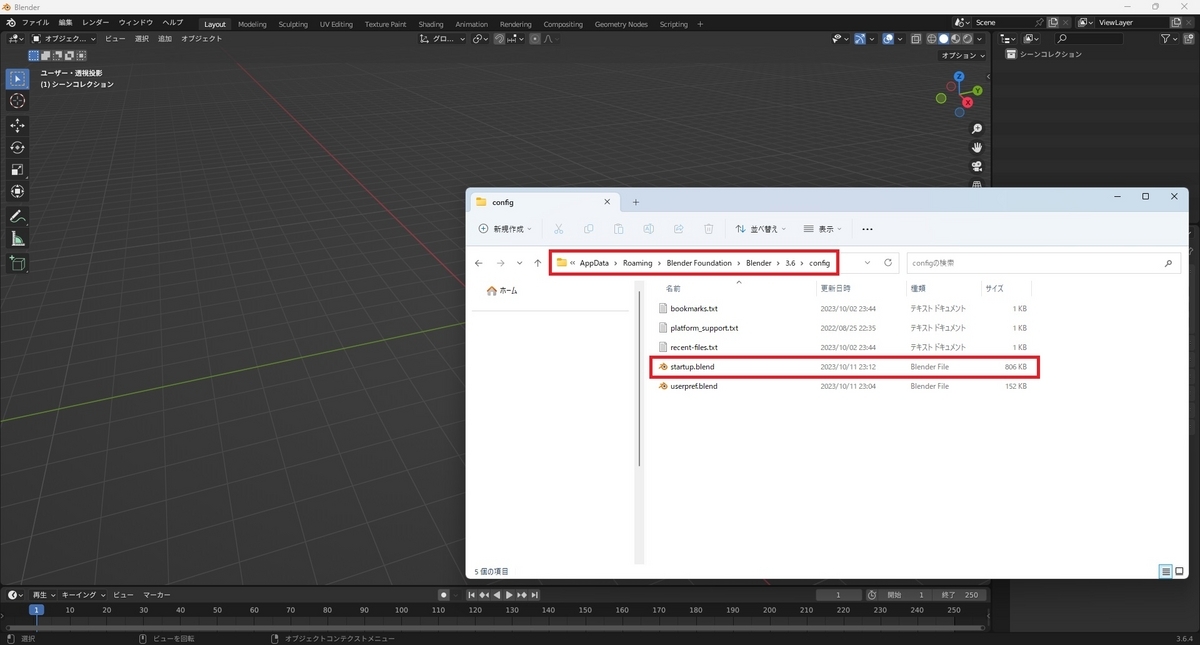Image resolution: width=1200 pixels, height=645 pixels.
Task: Click the configの検索 search field
Action: pos(1042,263)
